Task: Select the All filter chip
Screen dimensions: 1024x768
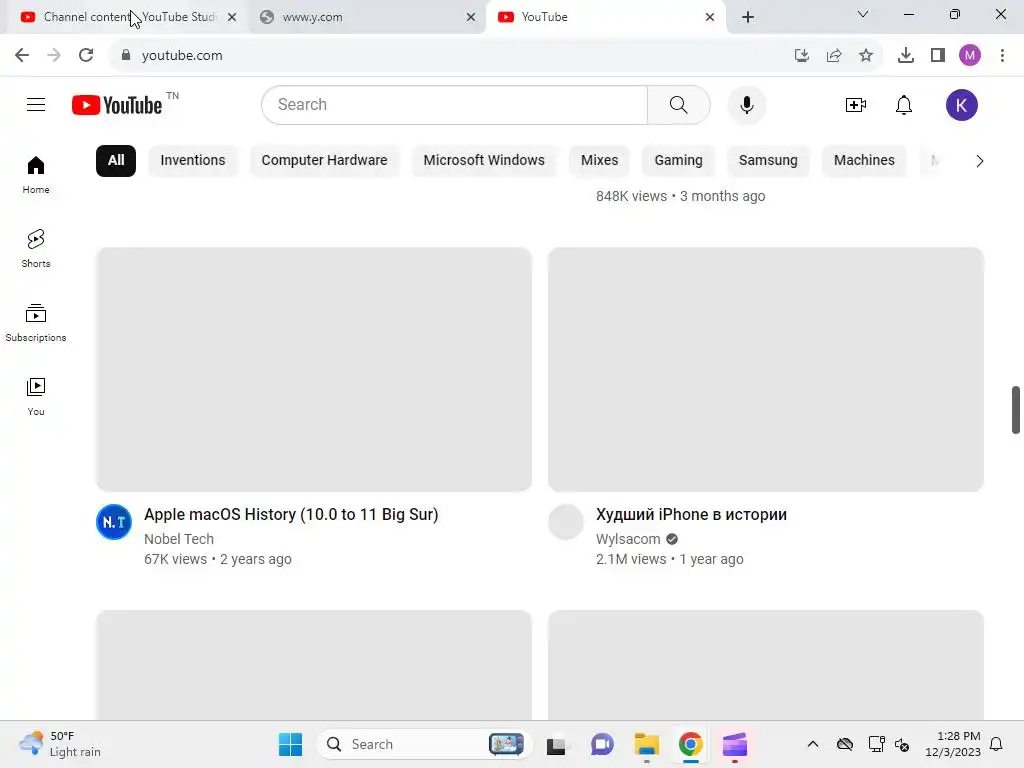Action: coord(116,161)
